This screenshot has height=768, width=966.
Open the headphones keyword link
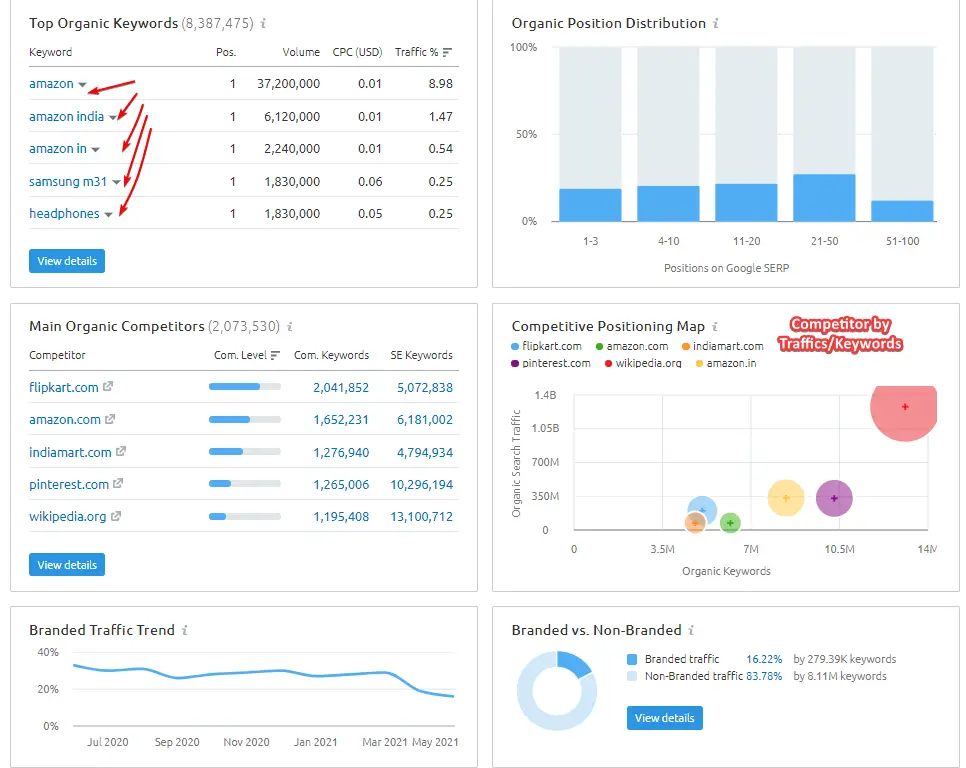(x=64, y=214)
